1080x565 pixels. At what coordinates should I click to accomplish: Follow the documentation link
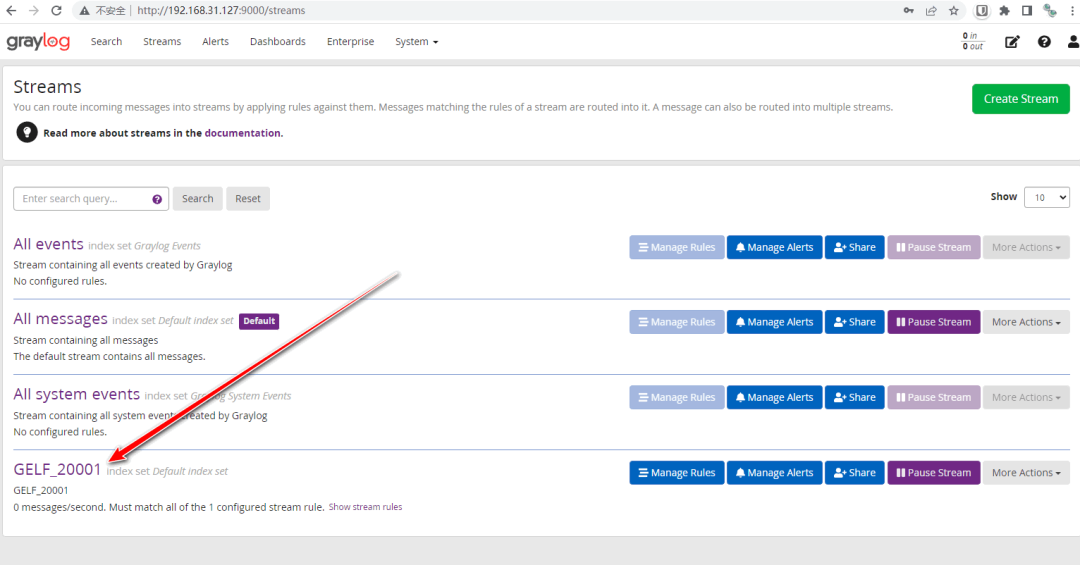[242, 133]
